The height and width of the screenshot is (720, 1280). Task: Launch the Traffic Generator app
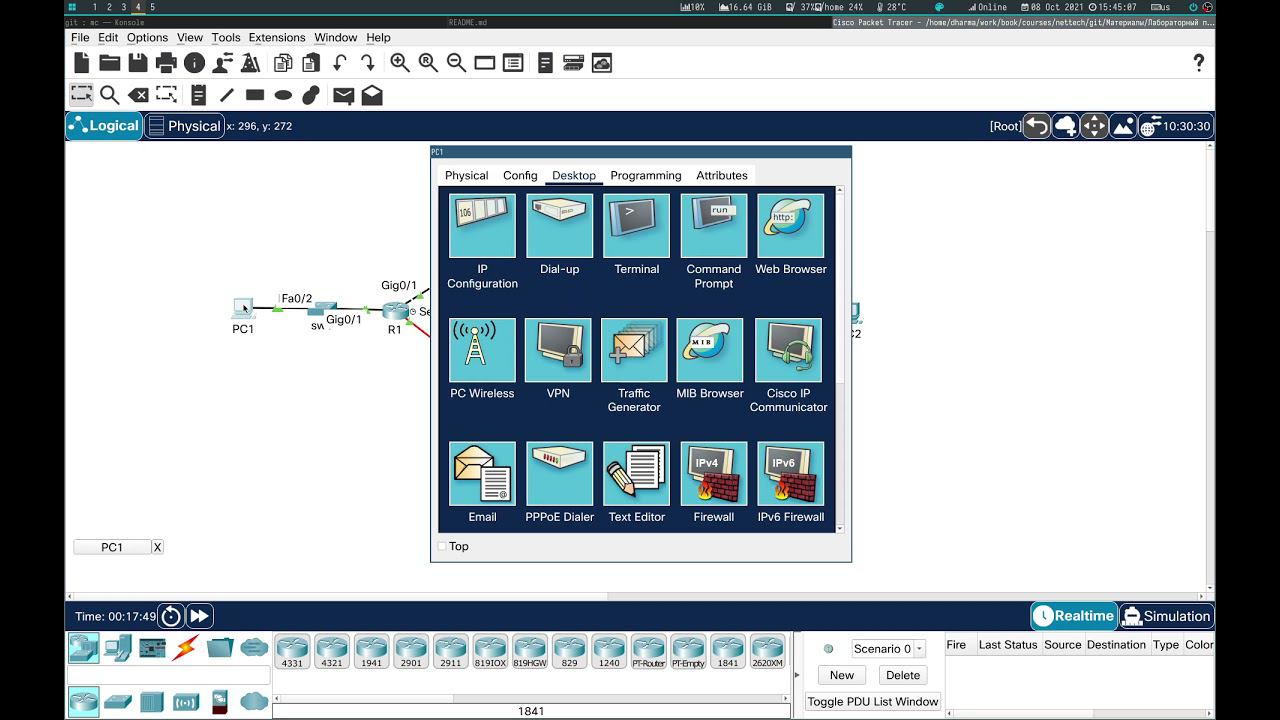pos(634,350)
